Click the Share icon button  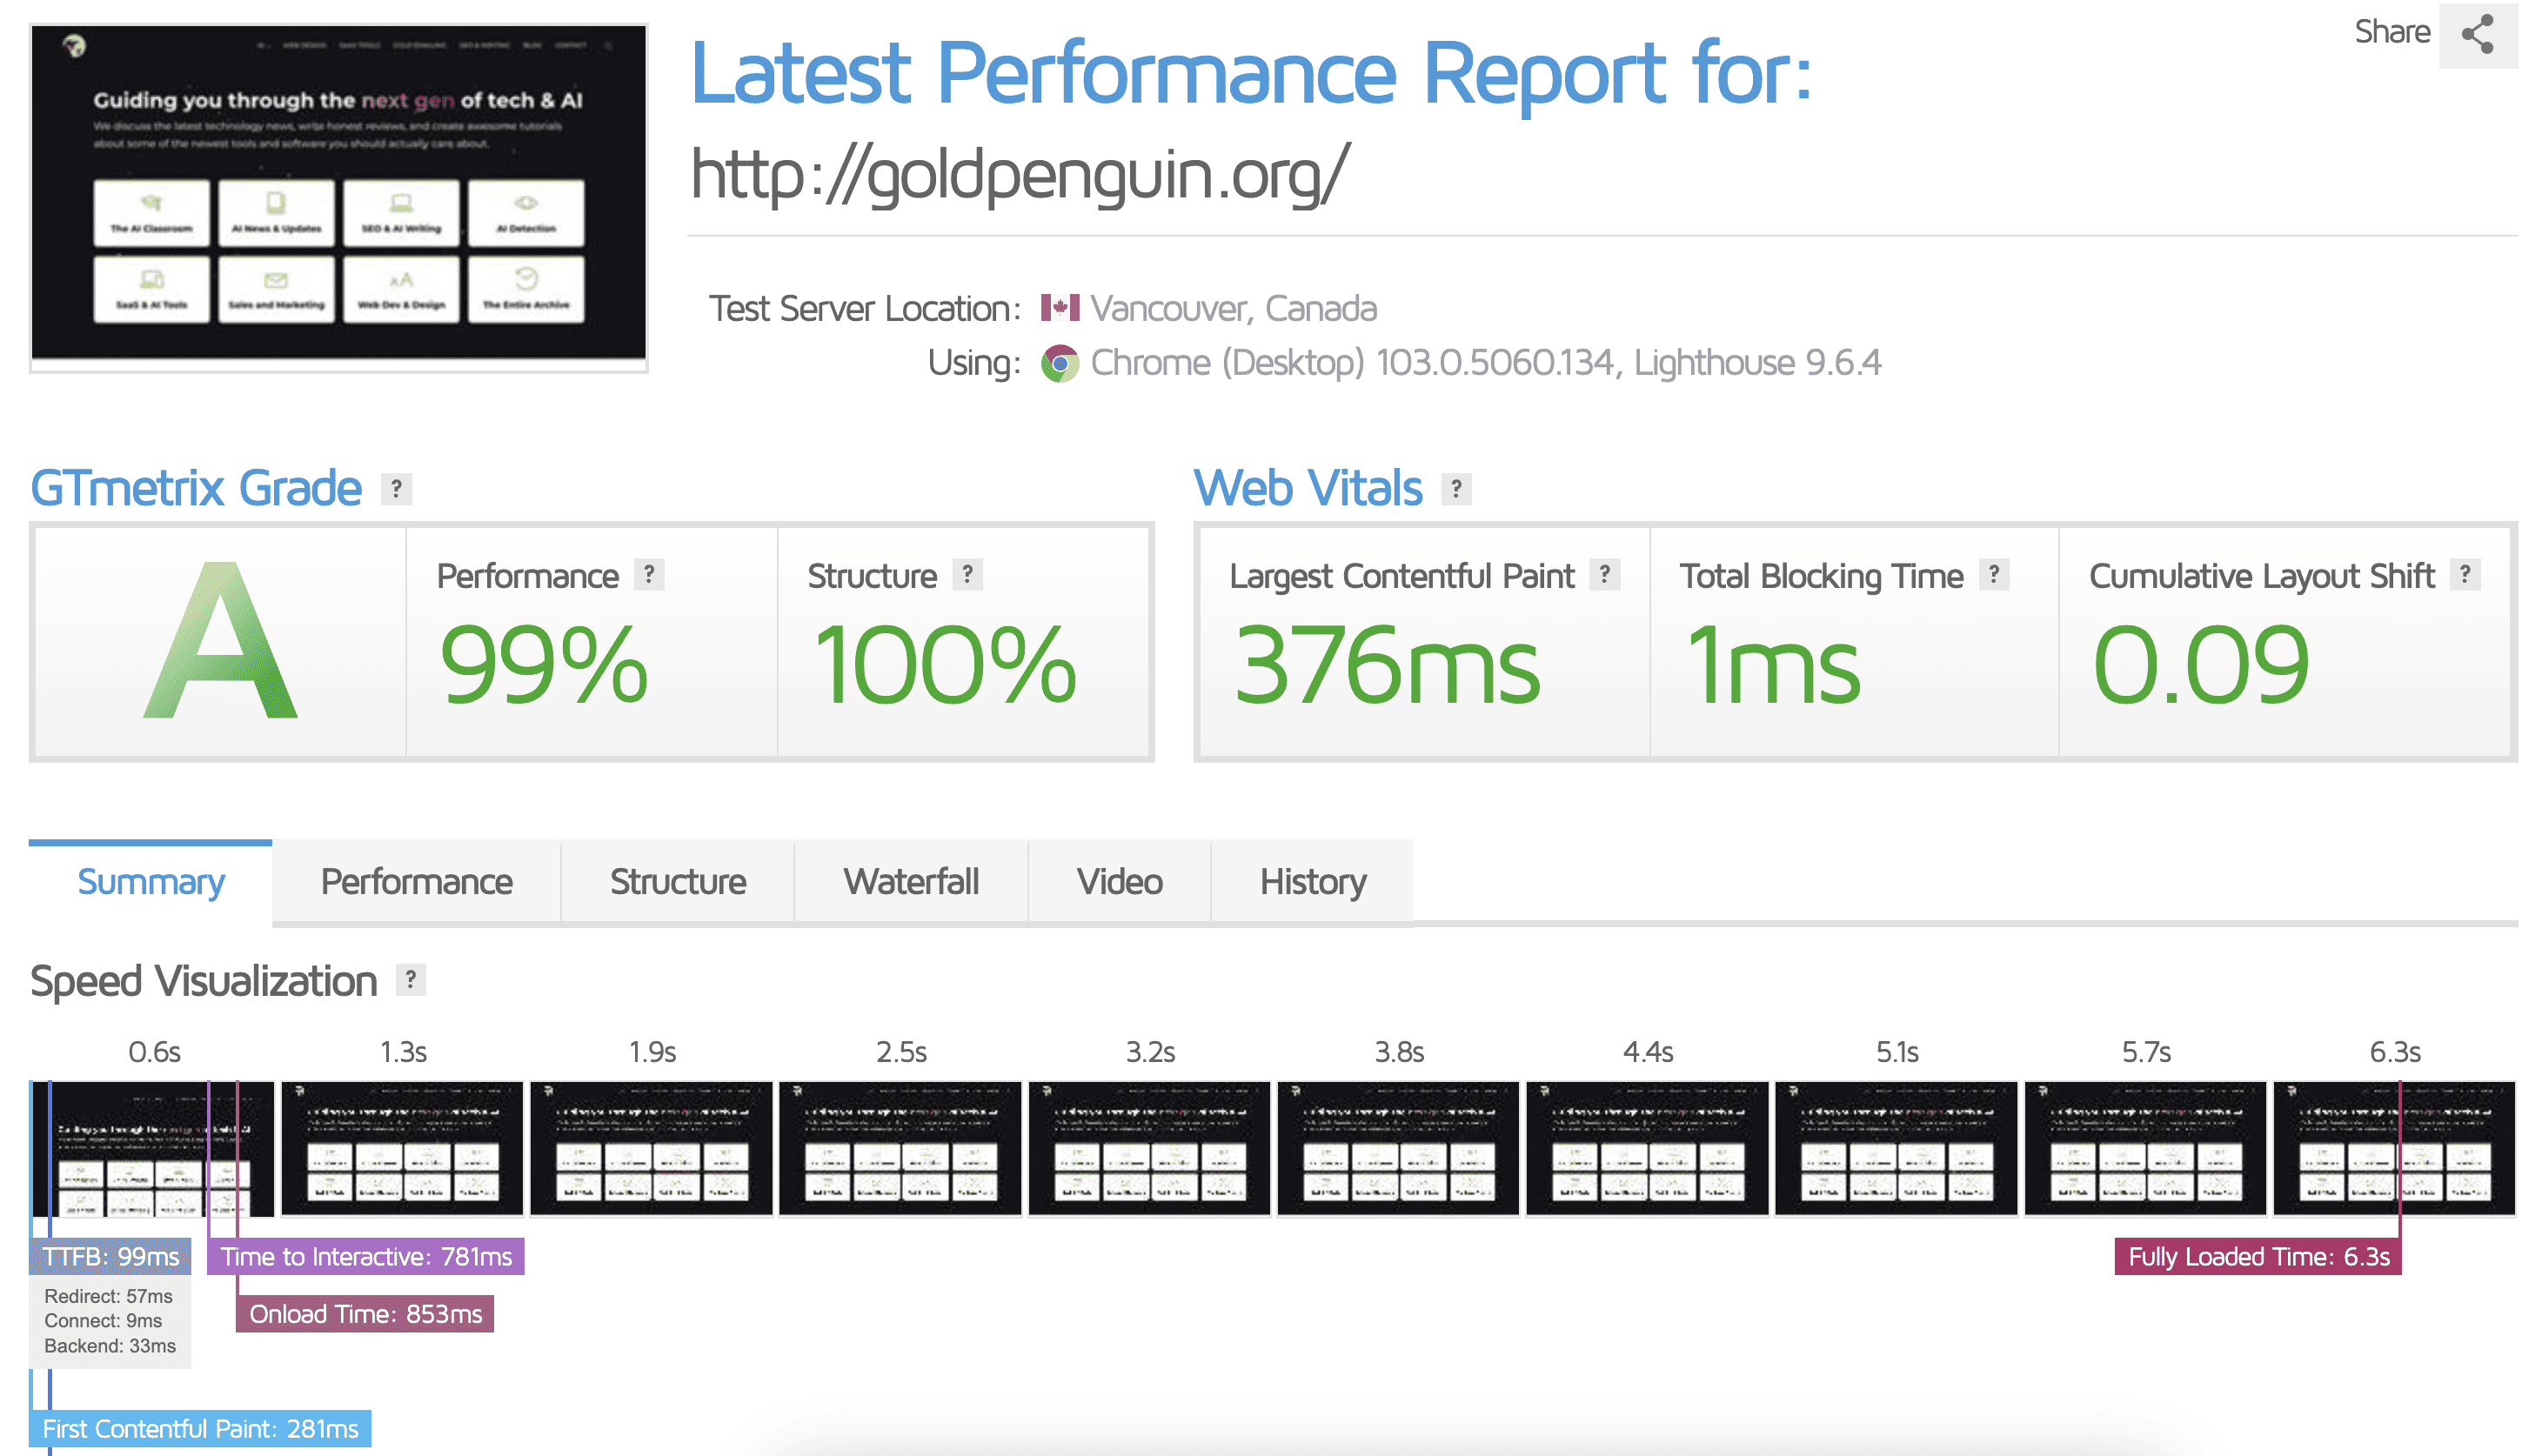2476,35
